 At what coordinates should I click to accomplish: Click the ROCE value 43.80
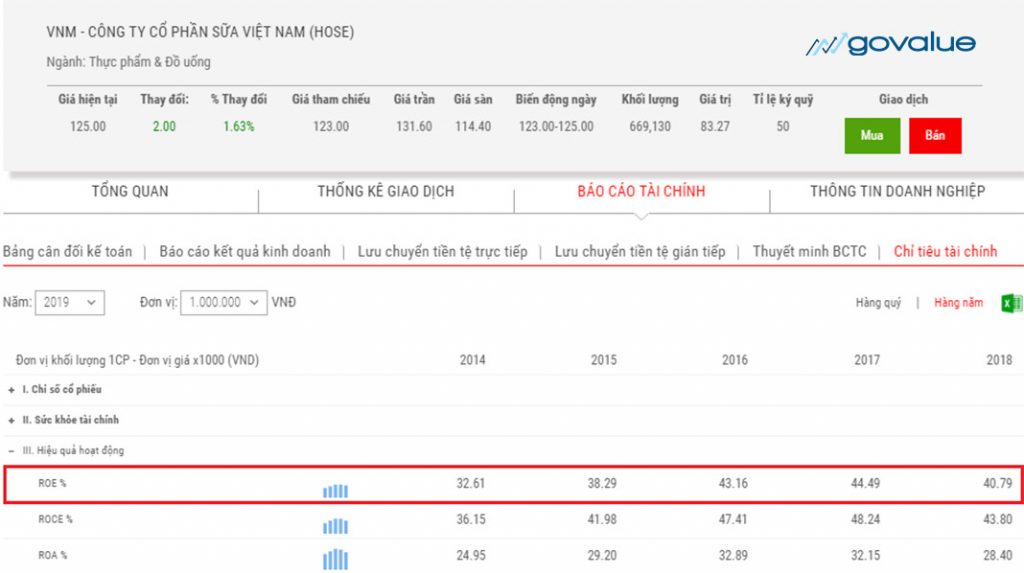(x=998, y=519)
